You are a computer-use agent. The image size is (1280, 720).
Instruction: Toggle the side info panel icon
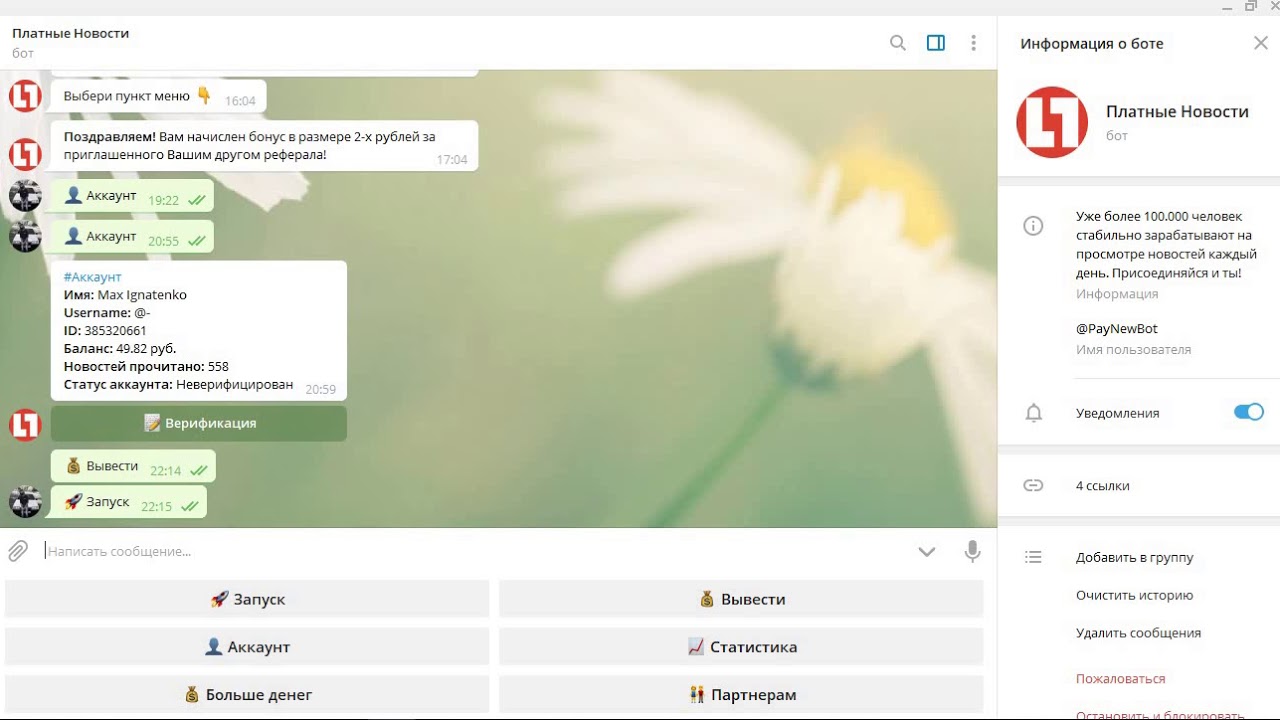coord(936,43)
